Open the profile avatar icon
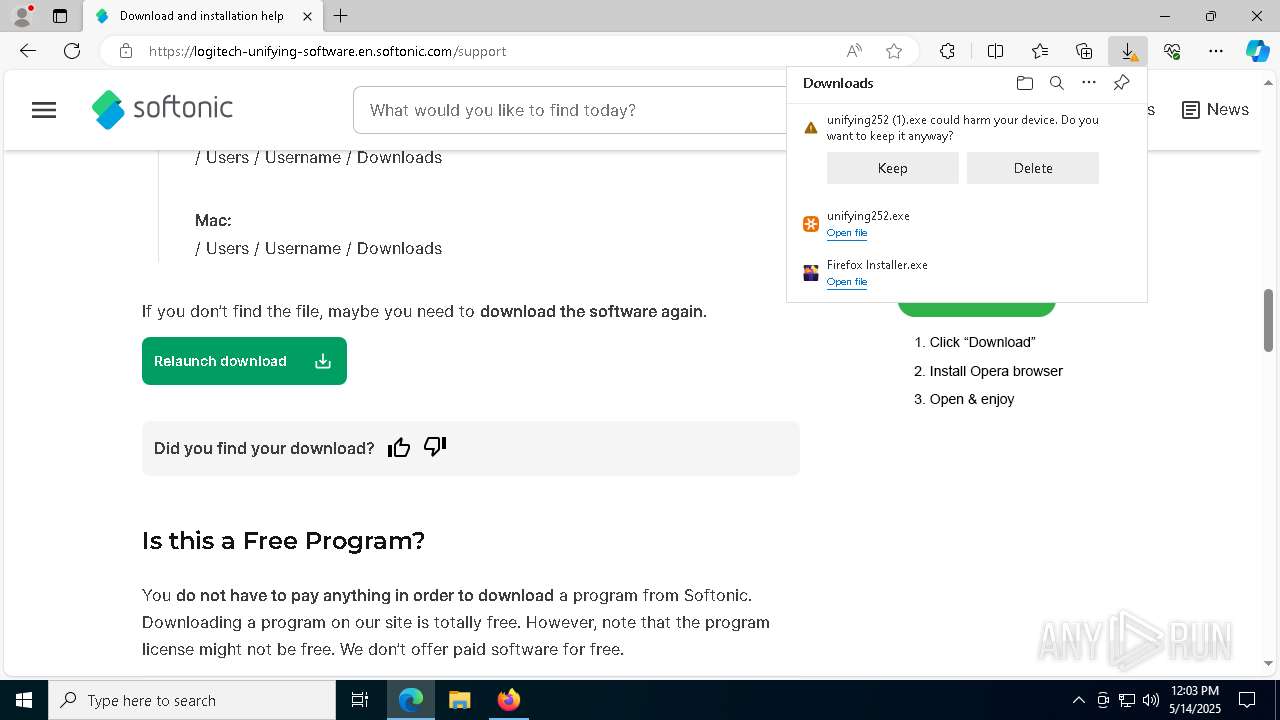The height and width of the screenshot is (720, 1280). pos(22,16)
